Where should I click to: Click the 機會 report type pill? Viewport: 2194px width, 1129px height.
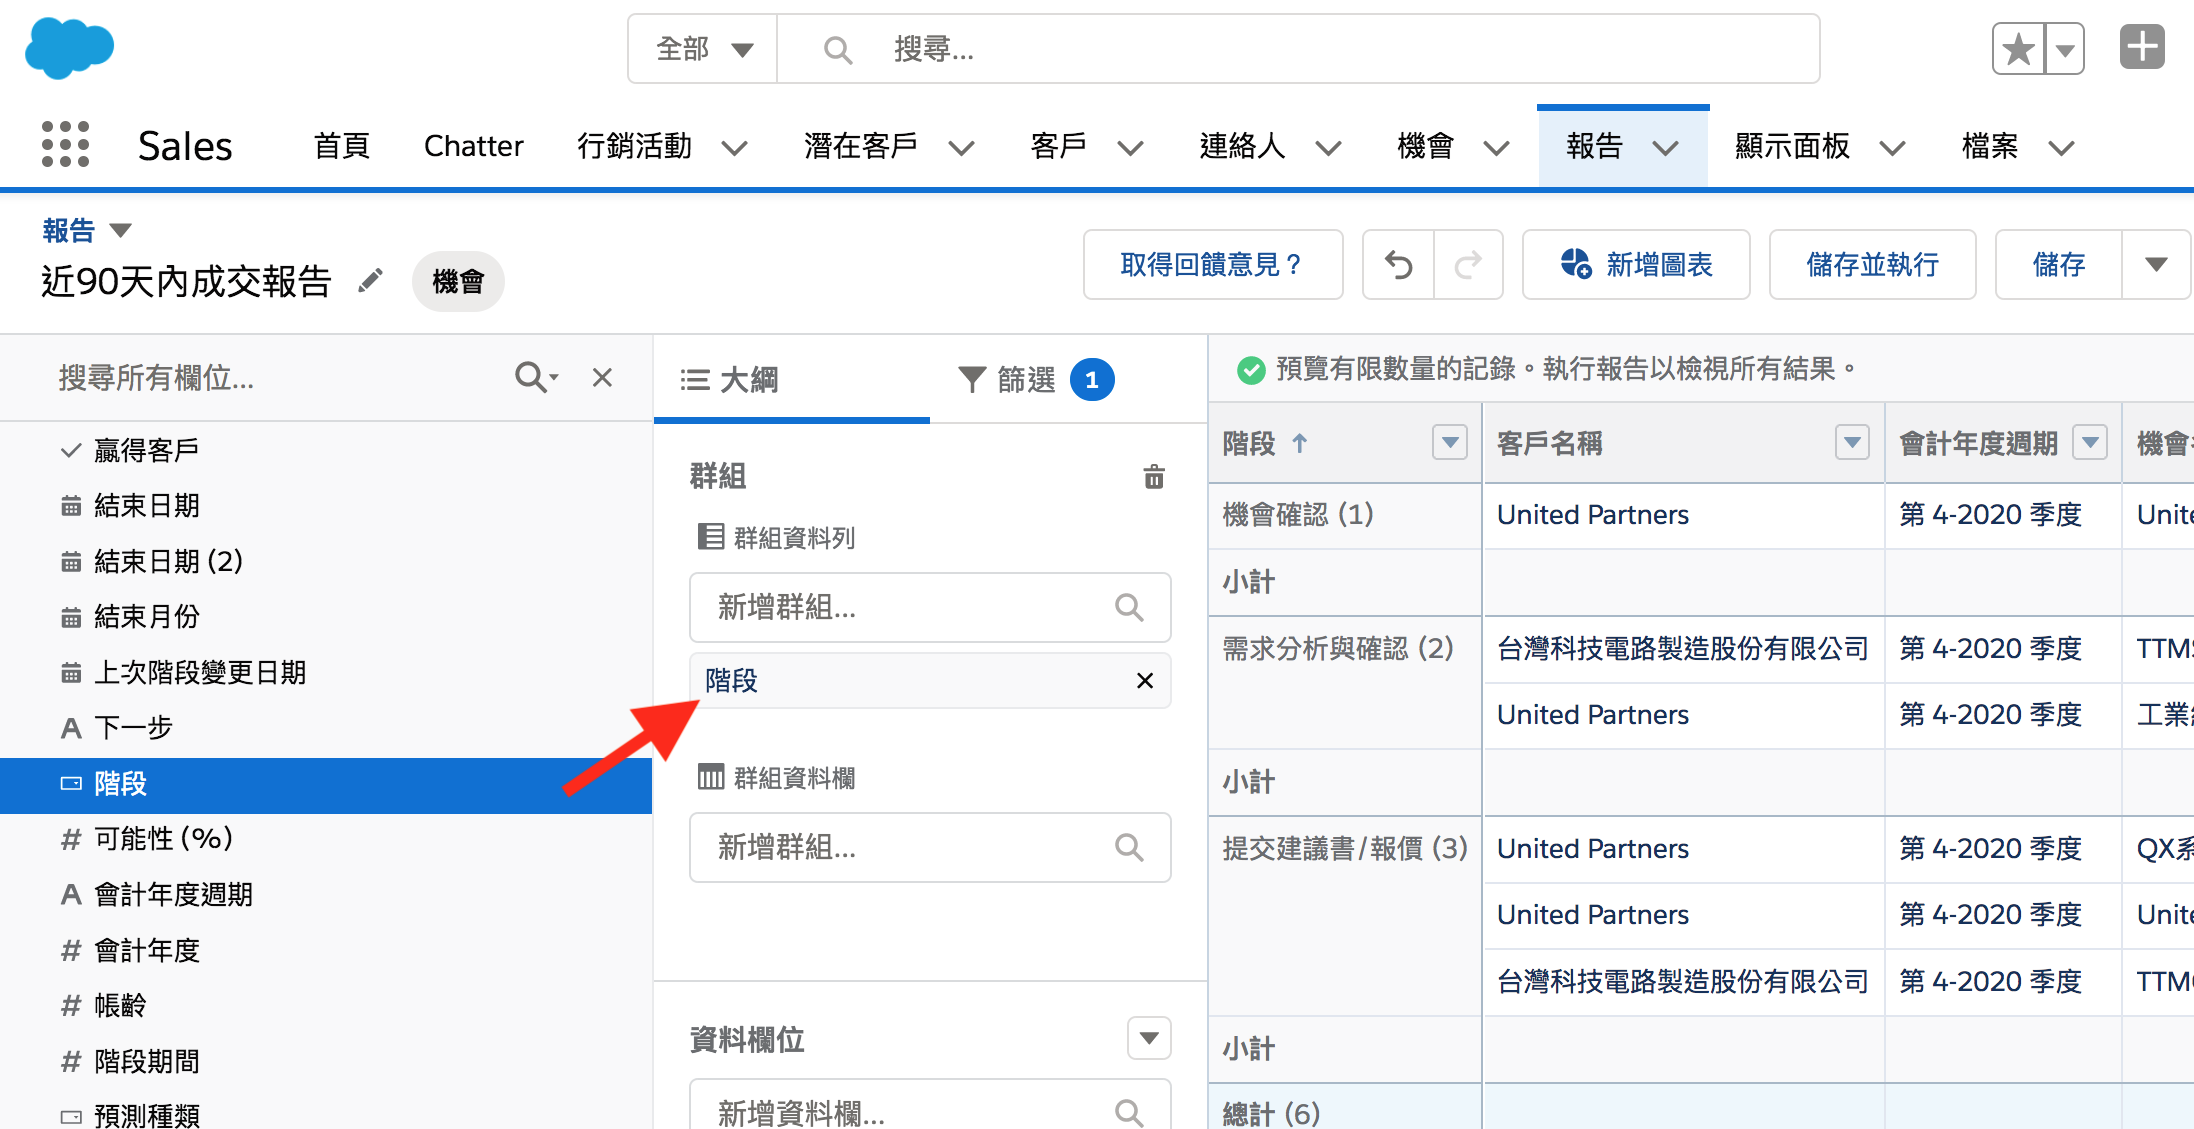(458, 281)
